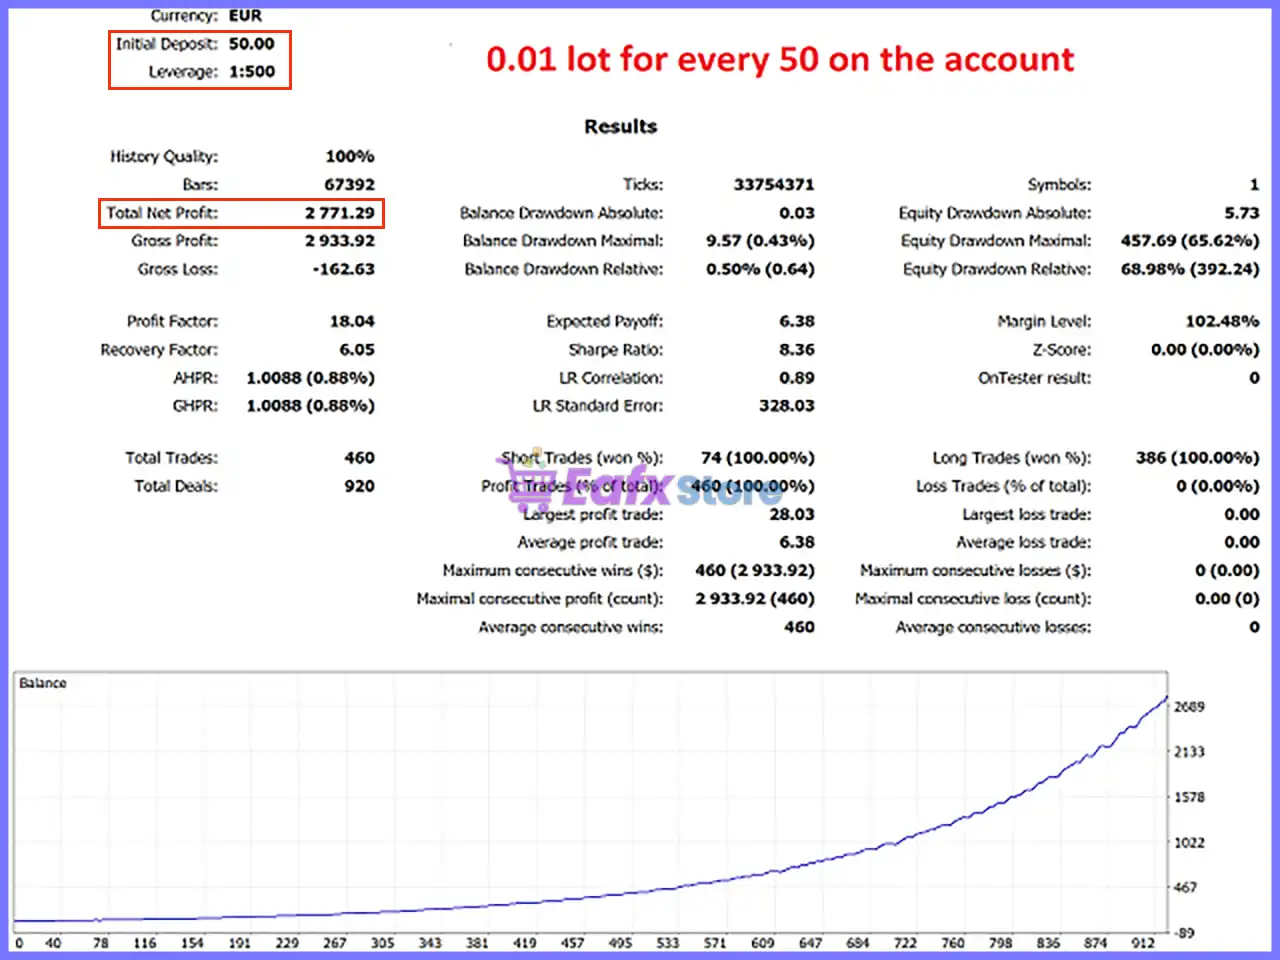The width and height of the screenshot is (1280, 960).
Task: Click the Balance Drawdown Absolute value 0.03
Action: point(797,213)
